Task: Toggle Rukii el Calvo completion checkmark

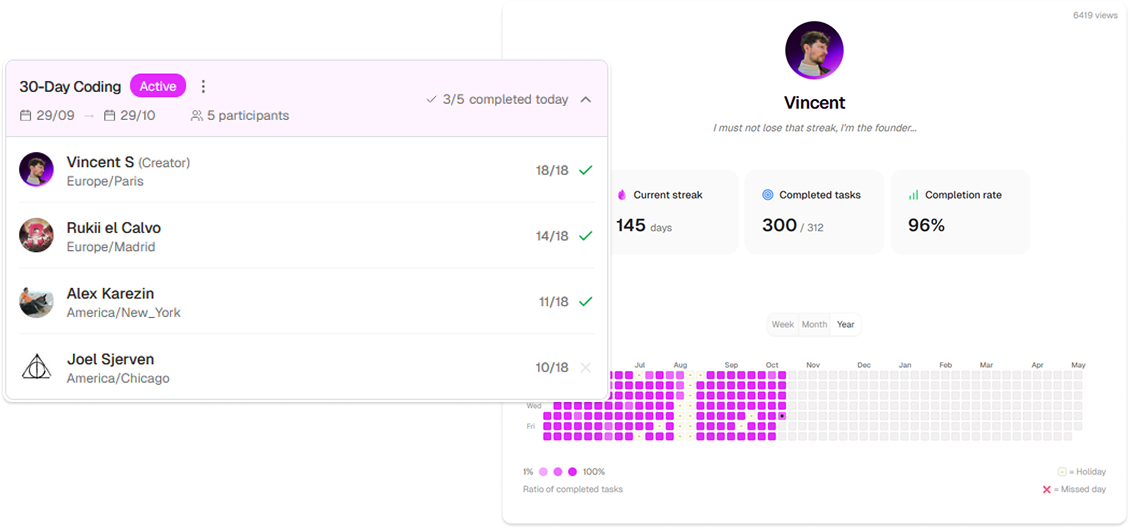Action: (586, 236)
